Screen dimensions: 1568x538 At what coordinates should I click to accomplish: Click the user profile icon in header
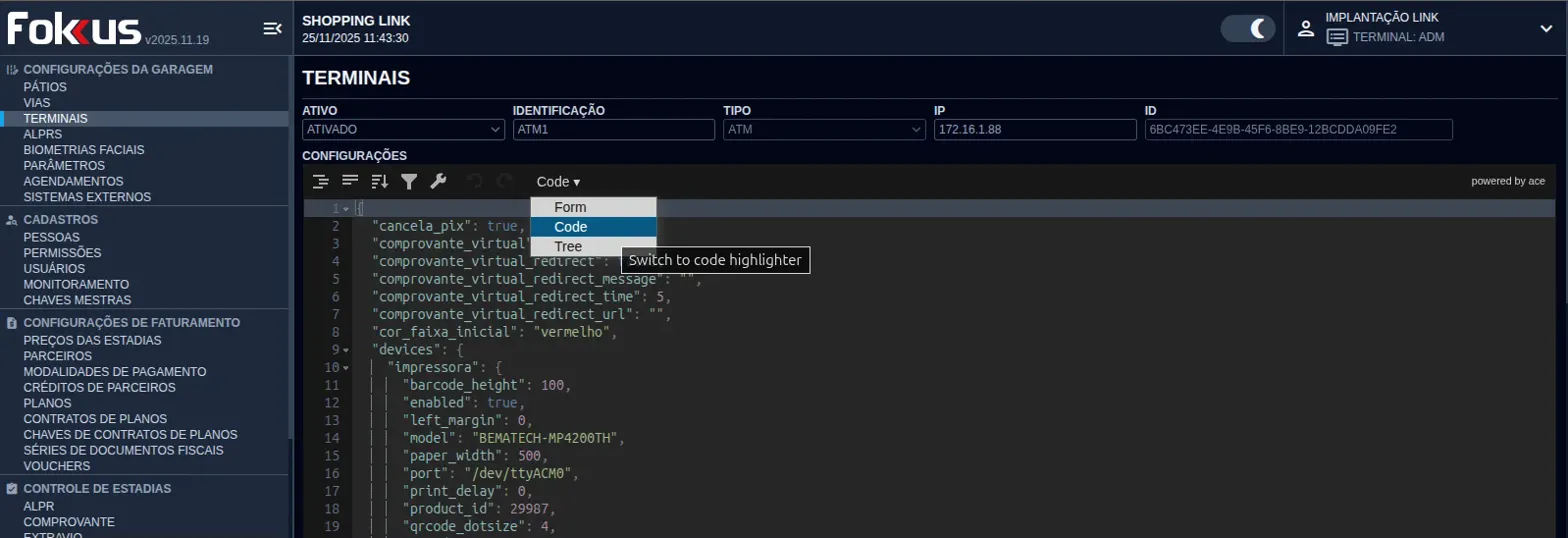pos(1305,29)
